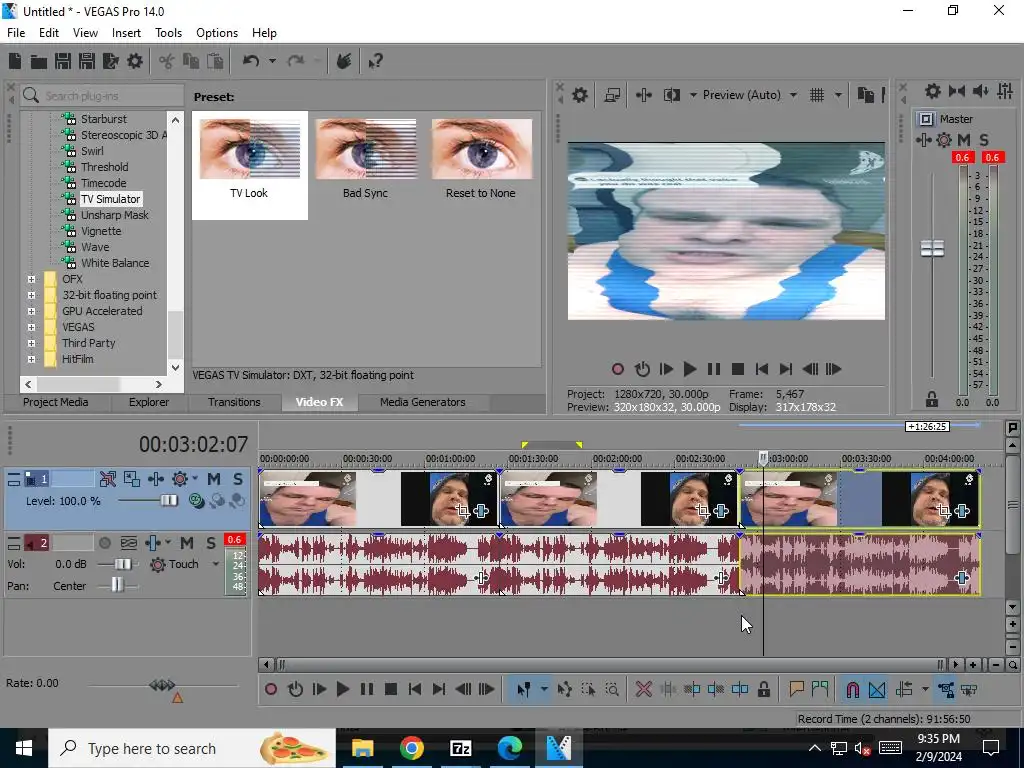Click the Master Dim Output speaker icon
The image size is (1024, 768).
[980, 91]
